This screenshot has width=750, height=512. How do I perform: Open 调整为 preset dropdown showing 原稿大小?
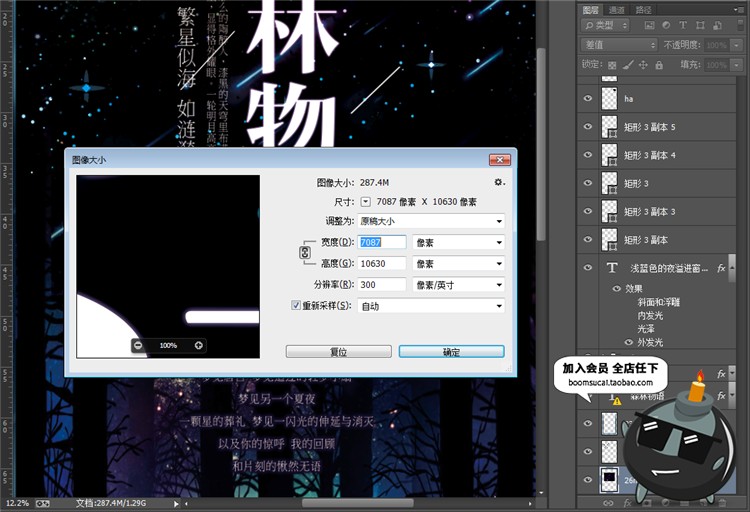pos(431,221)
